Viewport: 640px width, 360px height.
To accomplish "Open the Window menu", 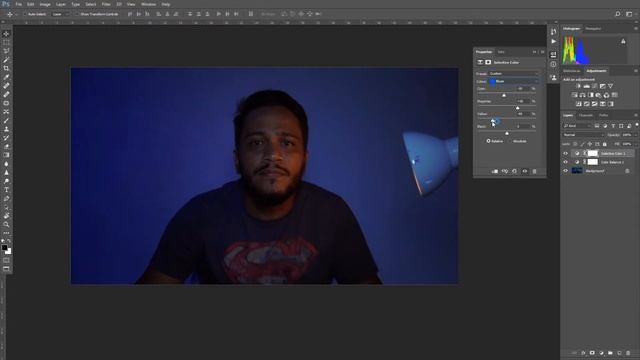I will [148, 4].
